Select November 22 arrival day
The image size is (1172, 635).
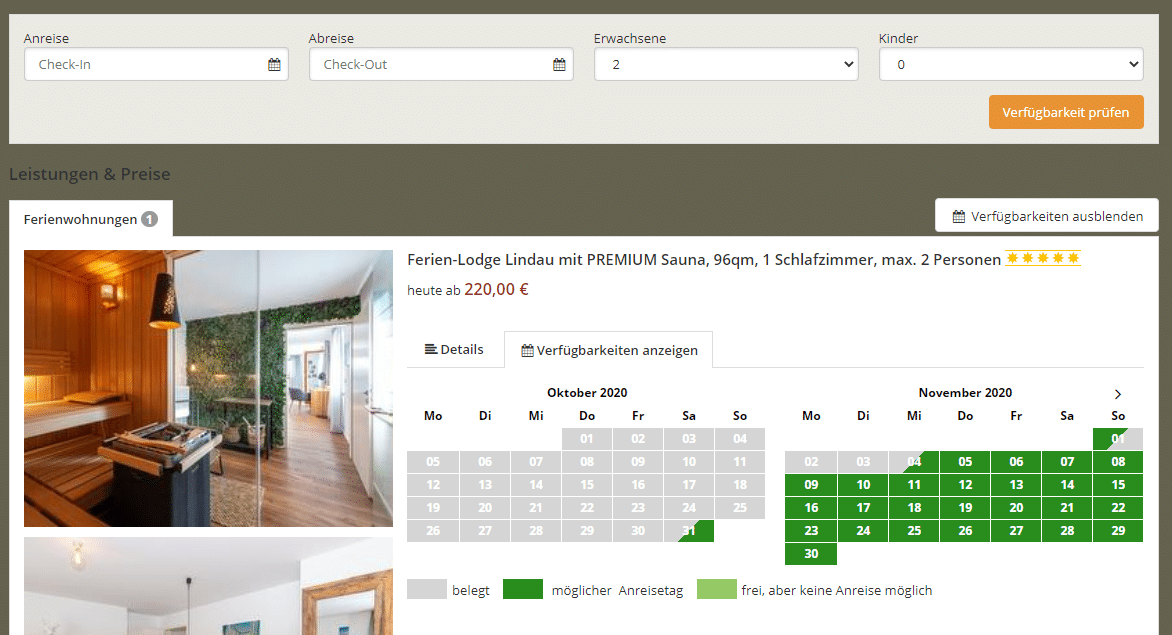(x=1118, y=508)
